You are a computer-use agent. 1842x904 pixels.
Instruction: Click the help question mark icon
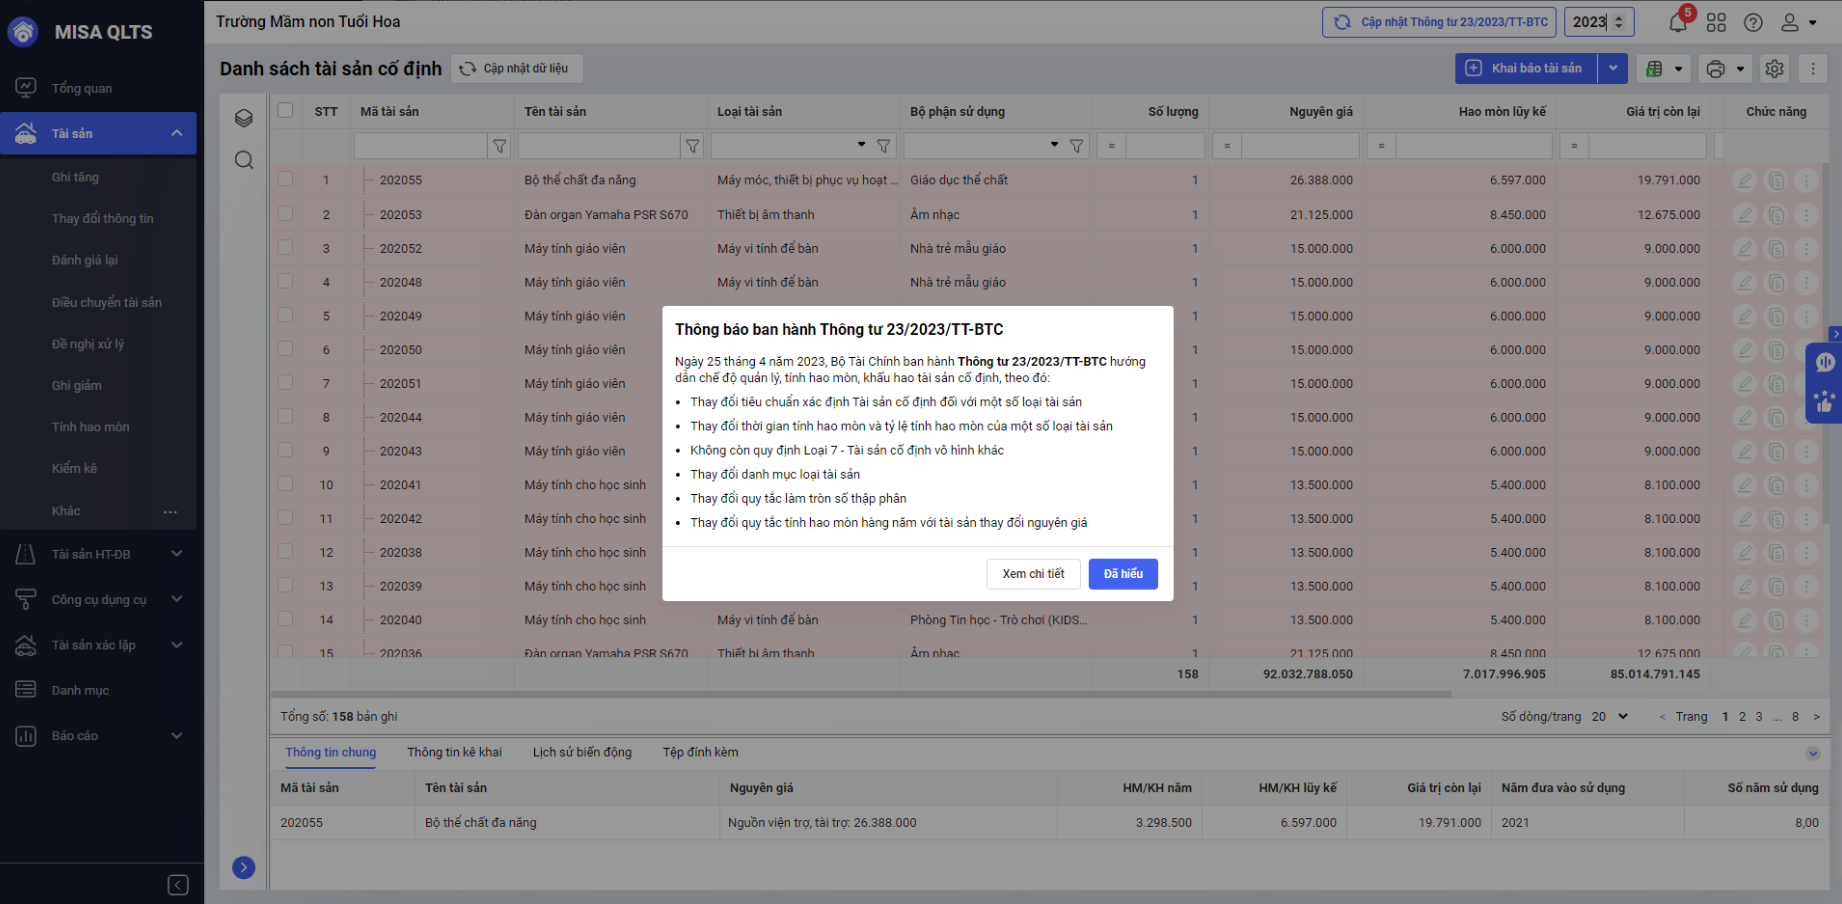1753,22
